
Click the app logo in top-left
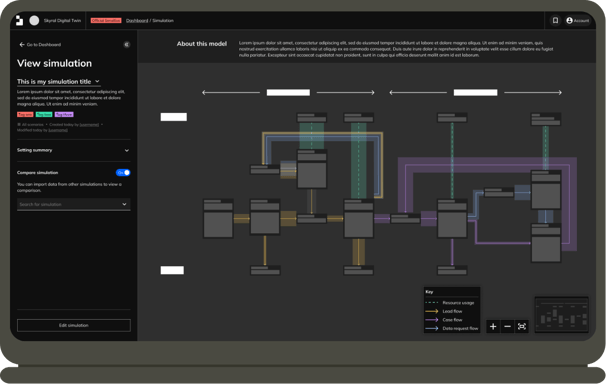pos(19,20)
